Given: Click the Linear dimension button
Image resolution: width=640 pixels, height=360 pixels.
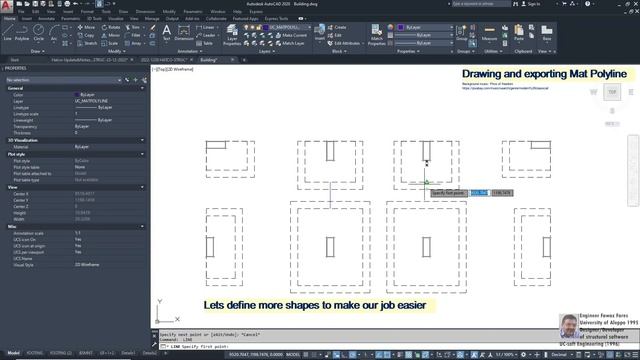Looking at the screenshot, I should click(x=205, y=27).
